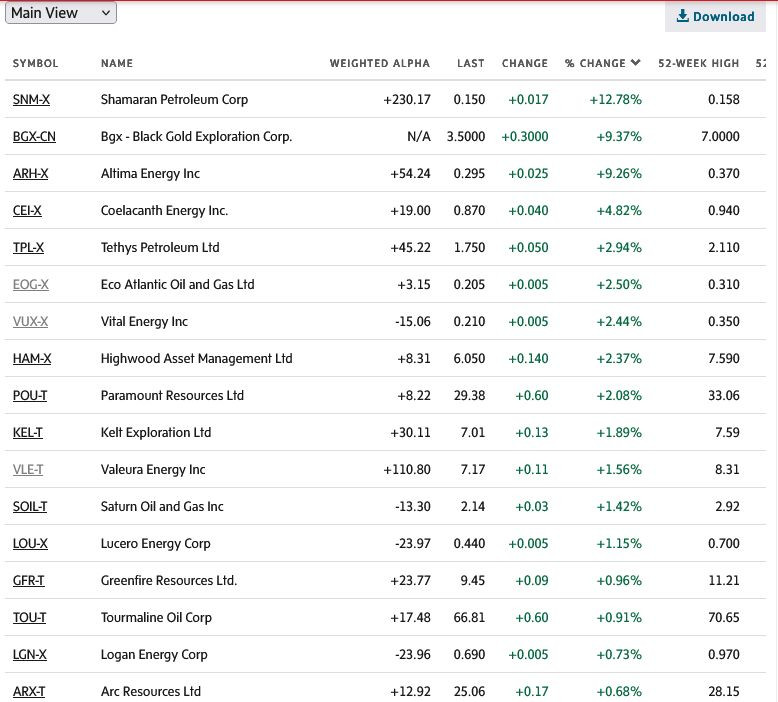This screenshot has width=778, height=702.
Task: Select Arc Resources Ltd name
Action: click(151, 692)
